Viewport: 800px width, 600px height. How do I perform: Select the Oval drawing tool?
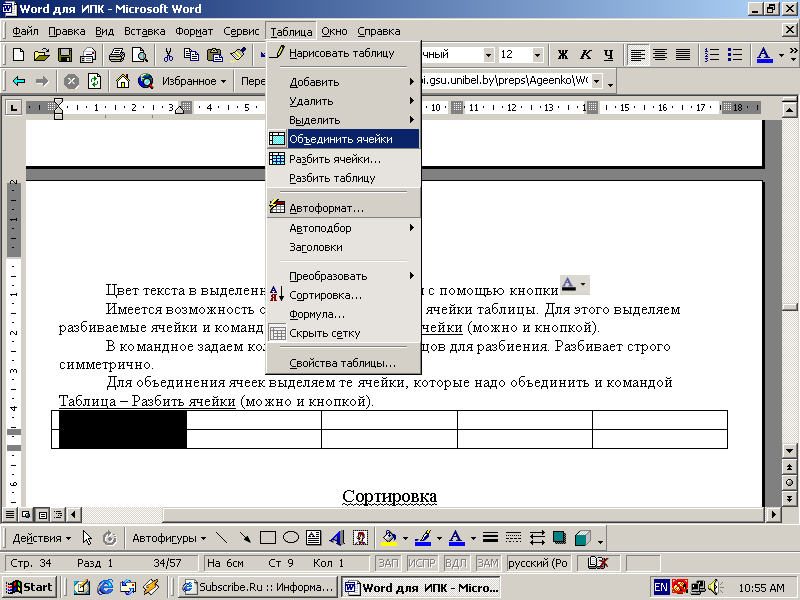click(x=291, y=538)
